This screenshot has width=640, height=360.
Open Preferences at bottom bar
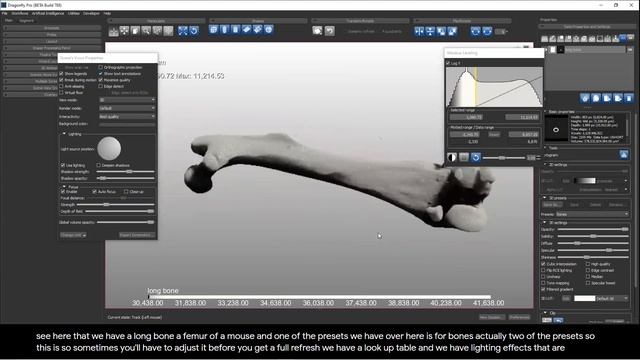519,317
